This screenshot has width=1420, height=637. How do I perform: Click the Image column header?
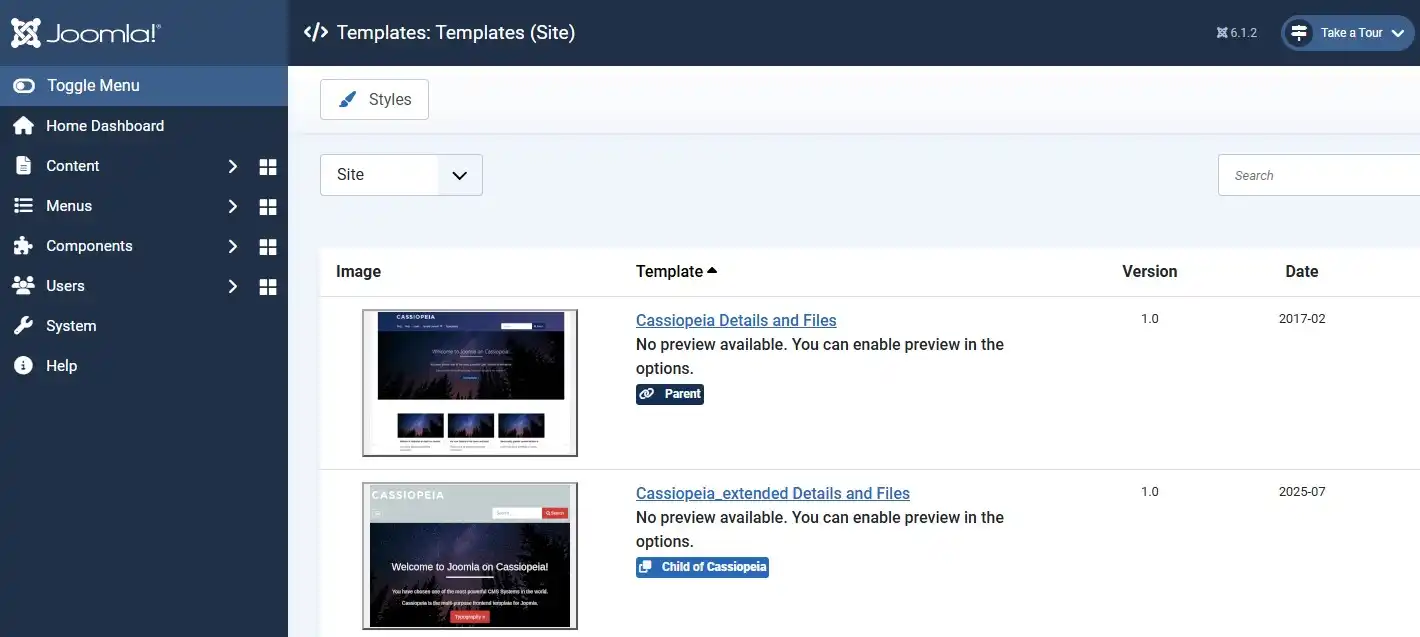pos(358,271)
